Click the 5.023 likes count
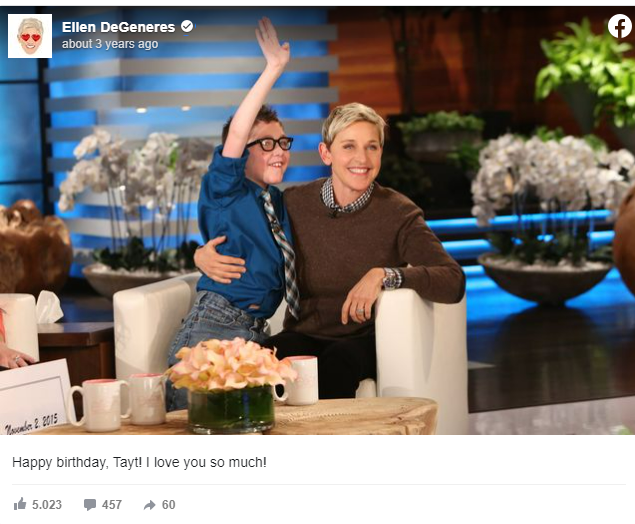Viewport: 635px width, 524px height. pos(47,505)
